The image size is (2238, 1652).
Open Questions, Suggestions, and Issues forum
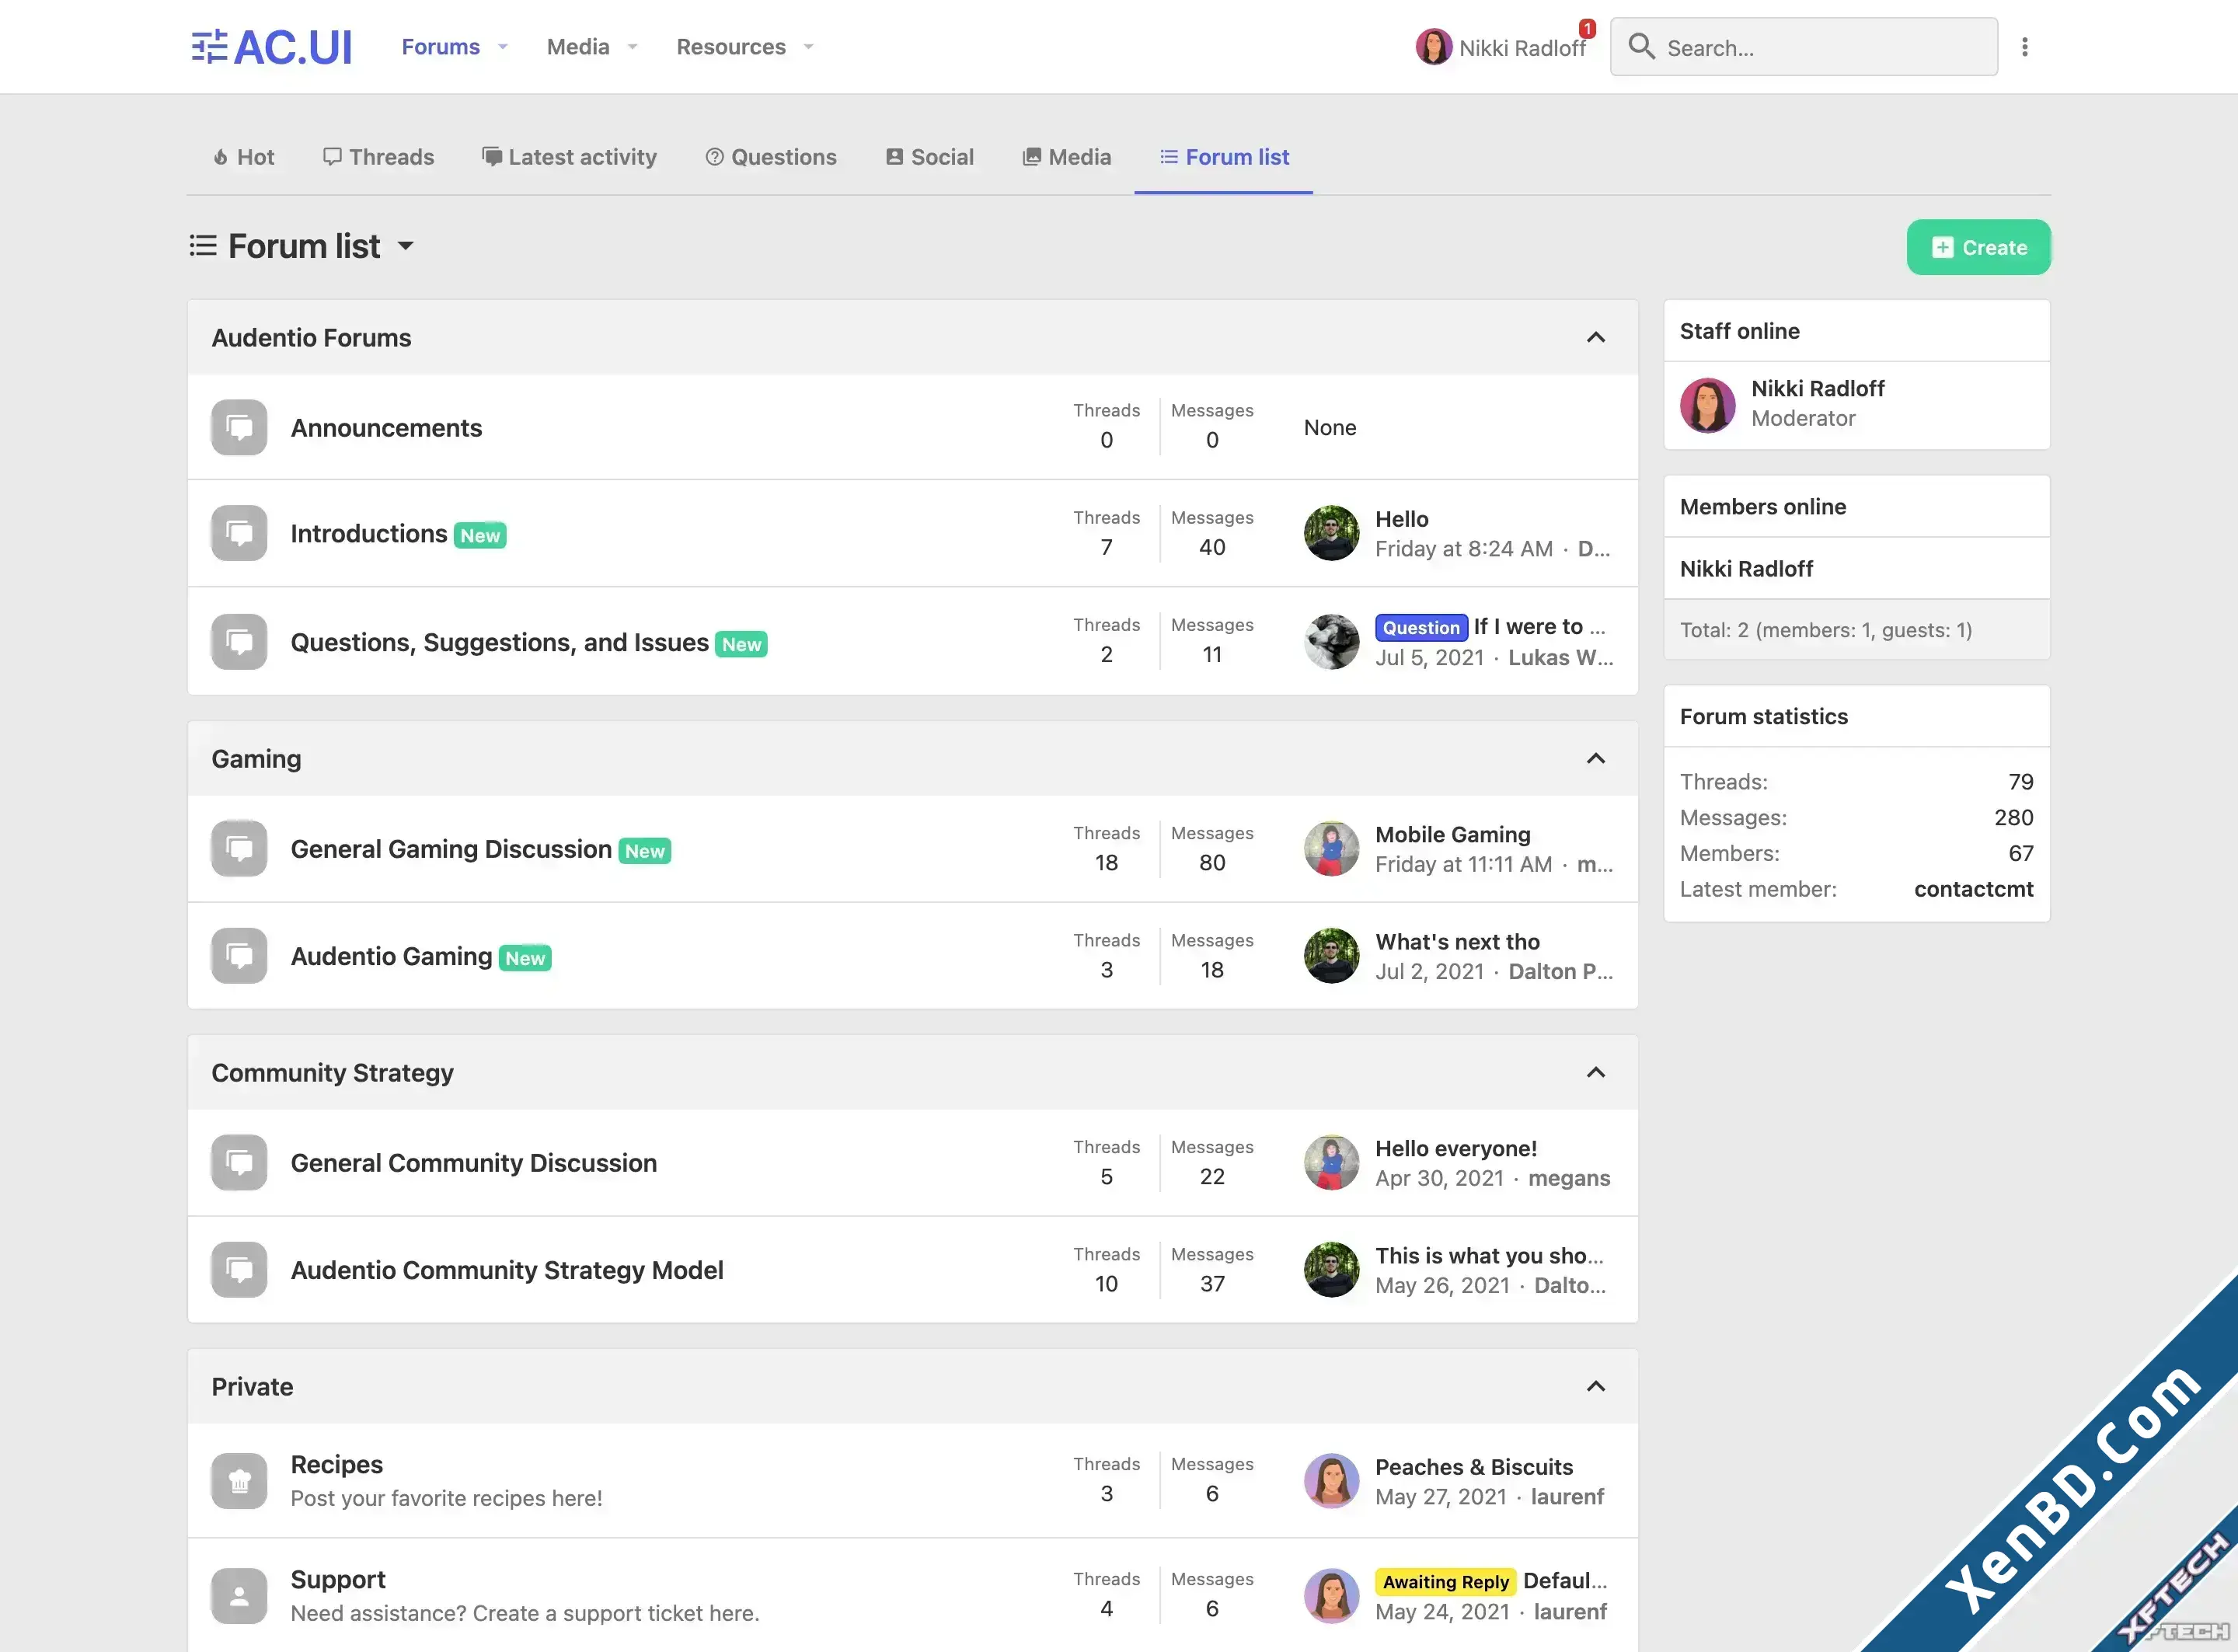500,642
